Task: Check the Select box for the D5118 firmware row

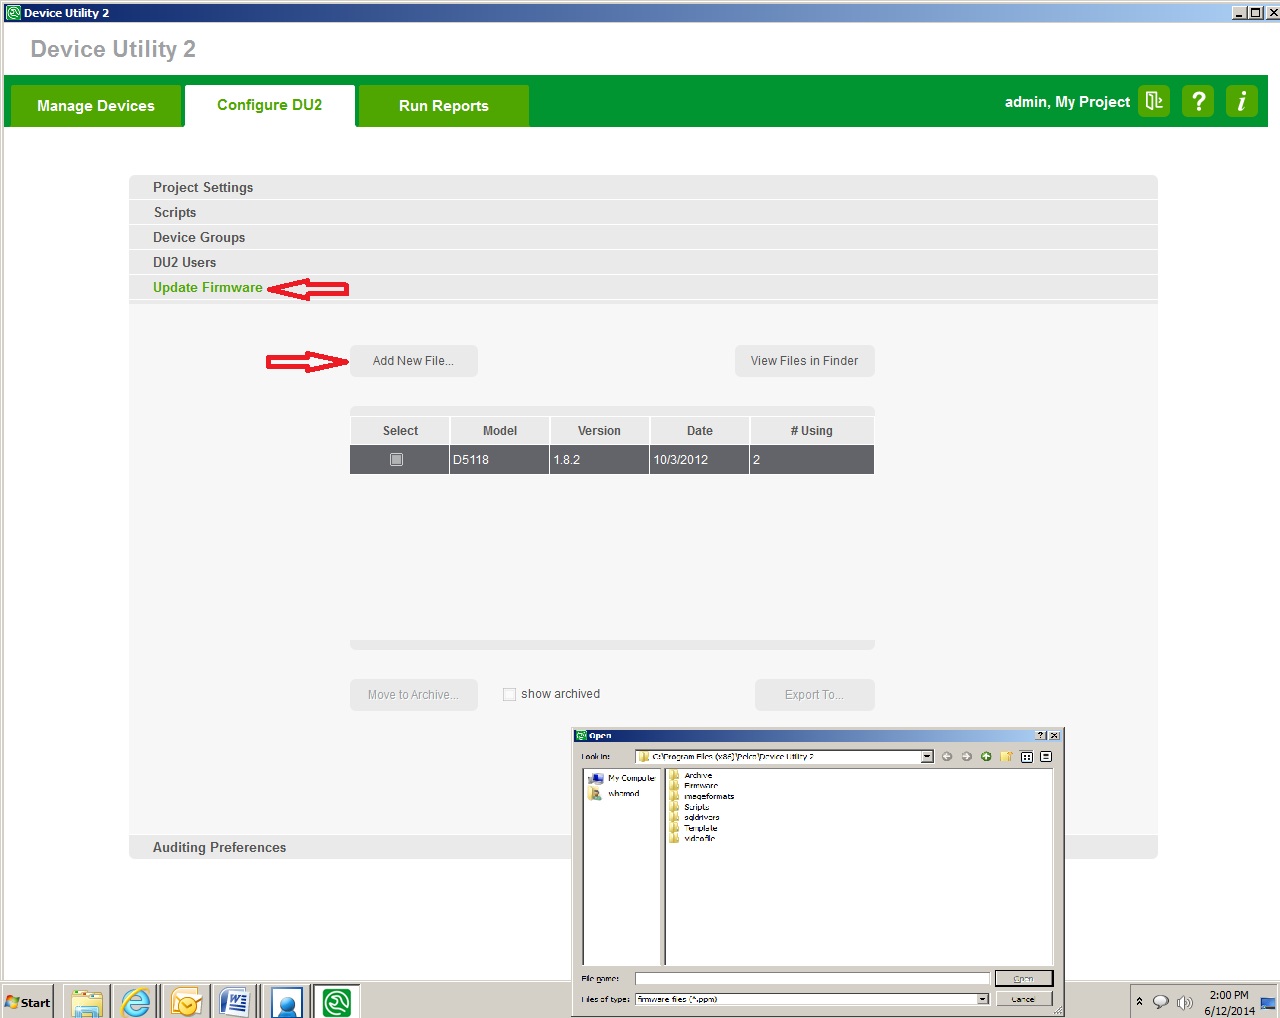Action: 397,459
